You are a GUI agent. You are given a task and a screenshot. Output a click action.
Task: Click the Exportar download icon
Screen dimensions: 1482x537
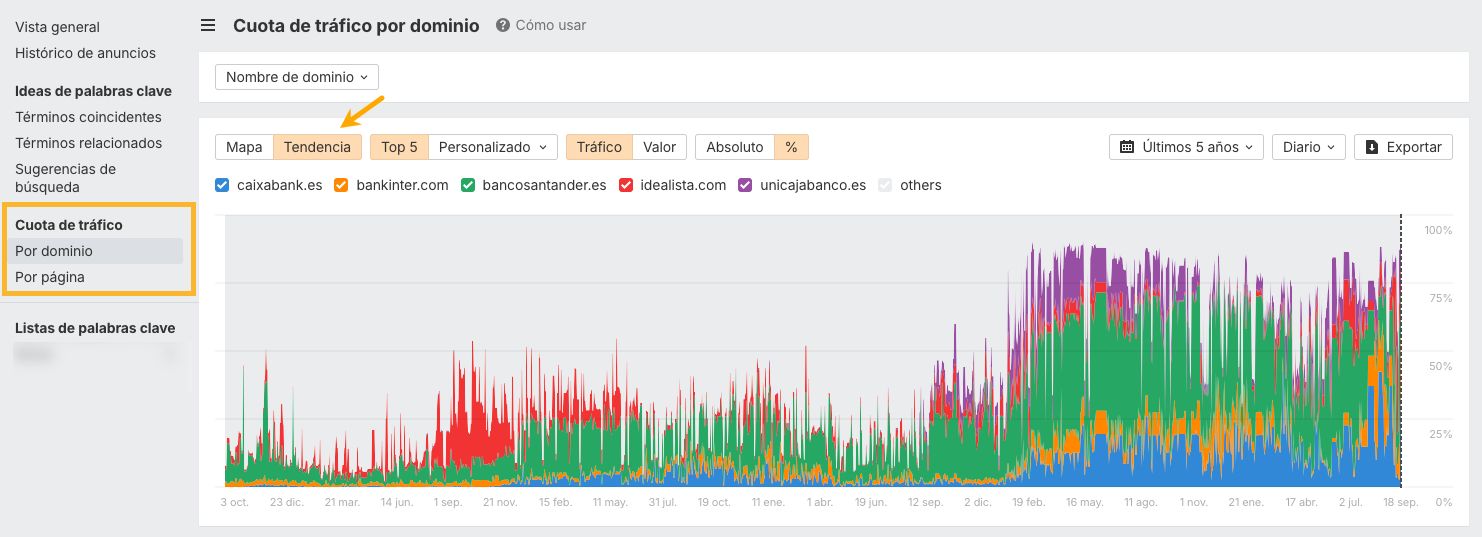coord(1371,147)
